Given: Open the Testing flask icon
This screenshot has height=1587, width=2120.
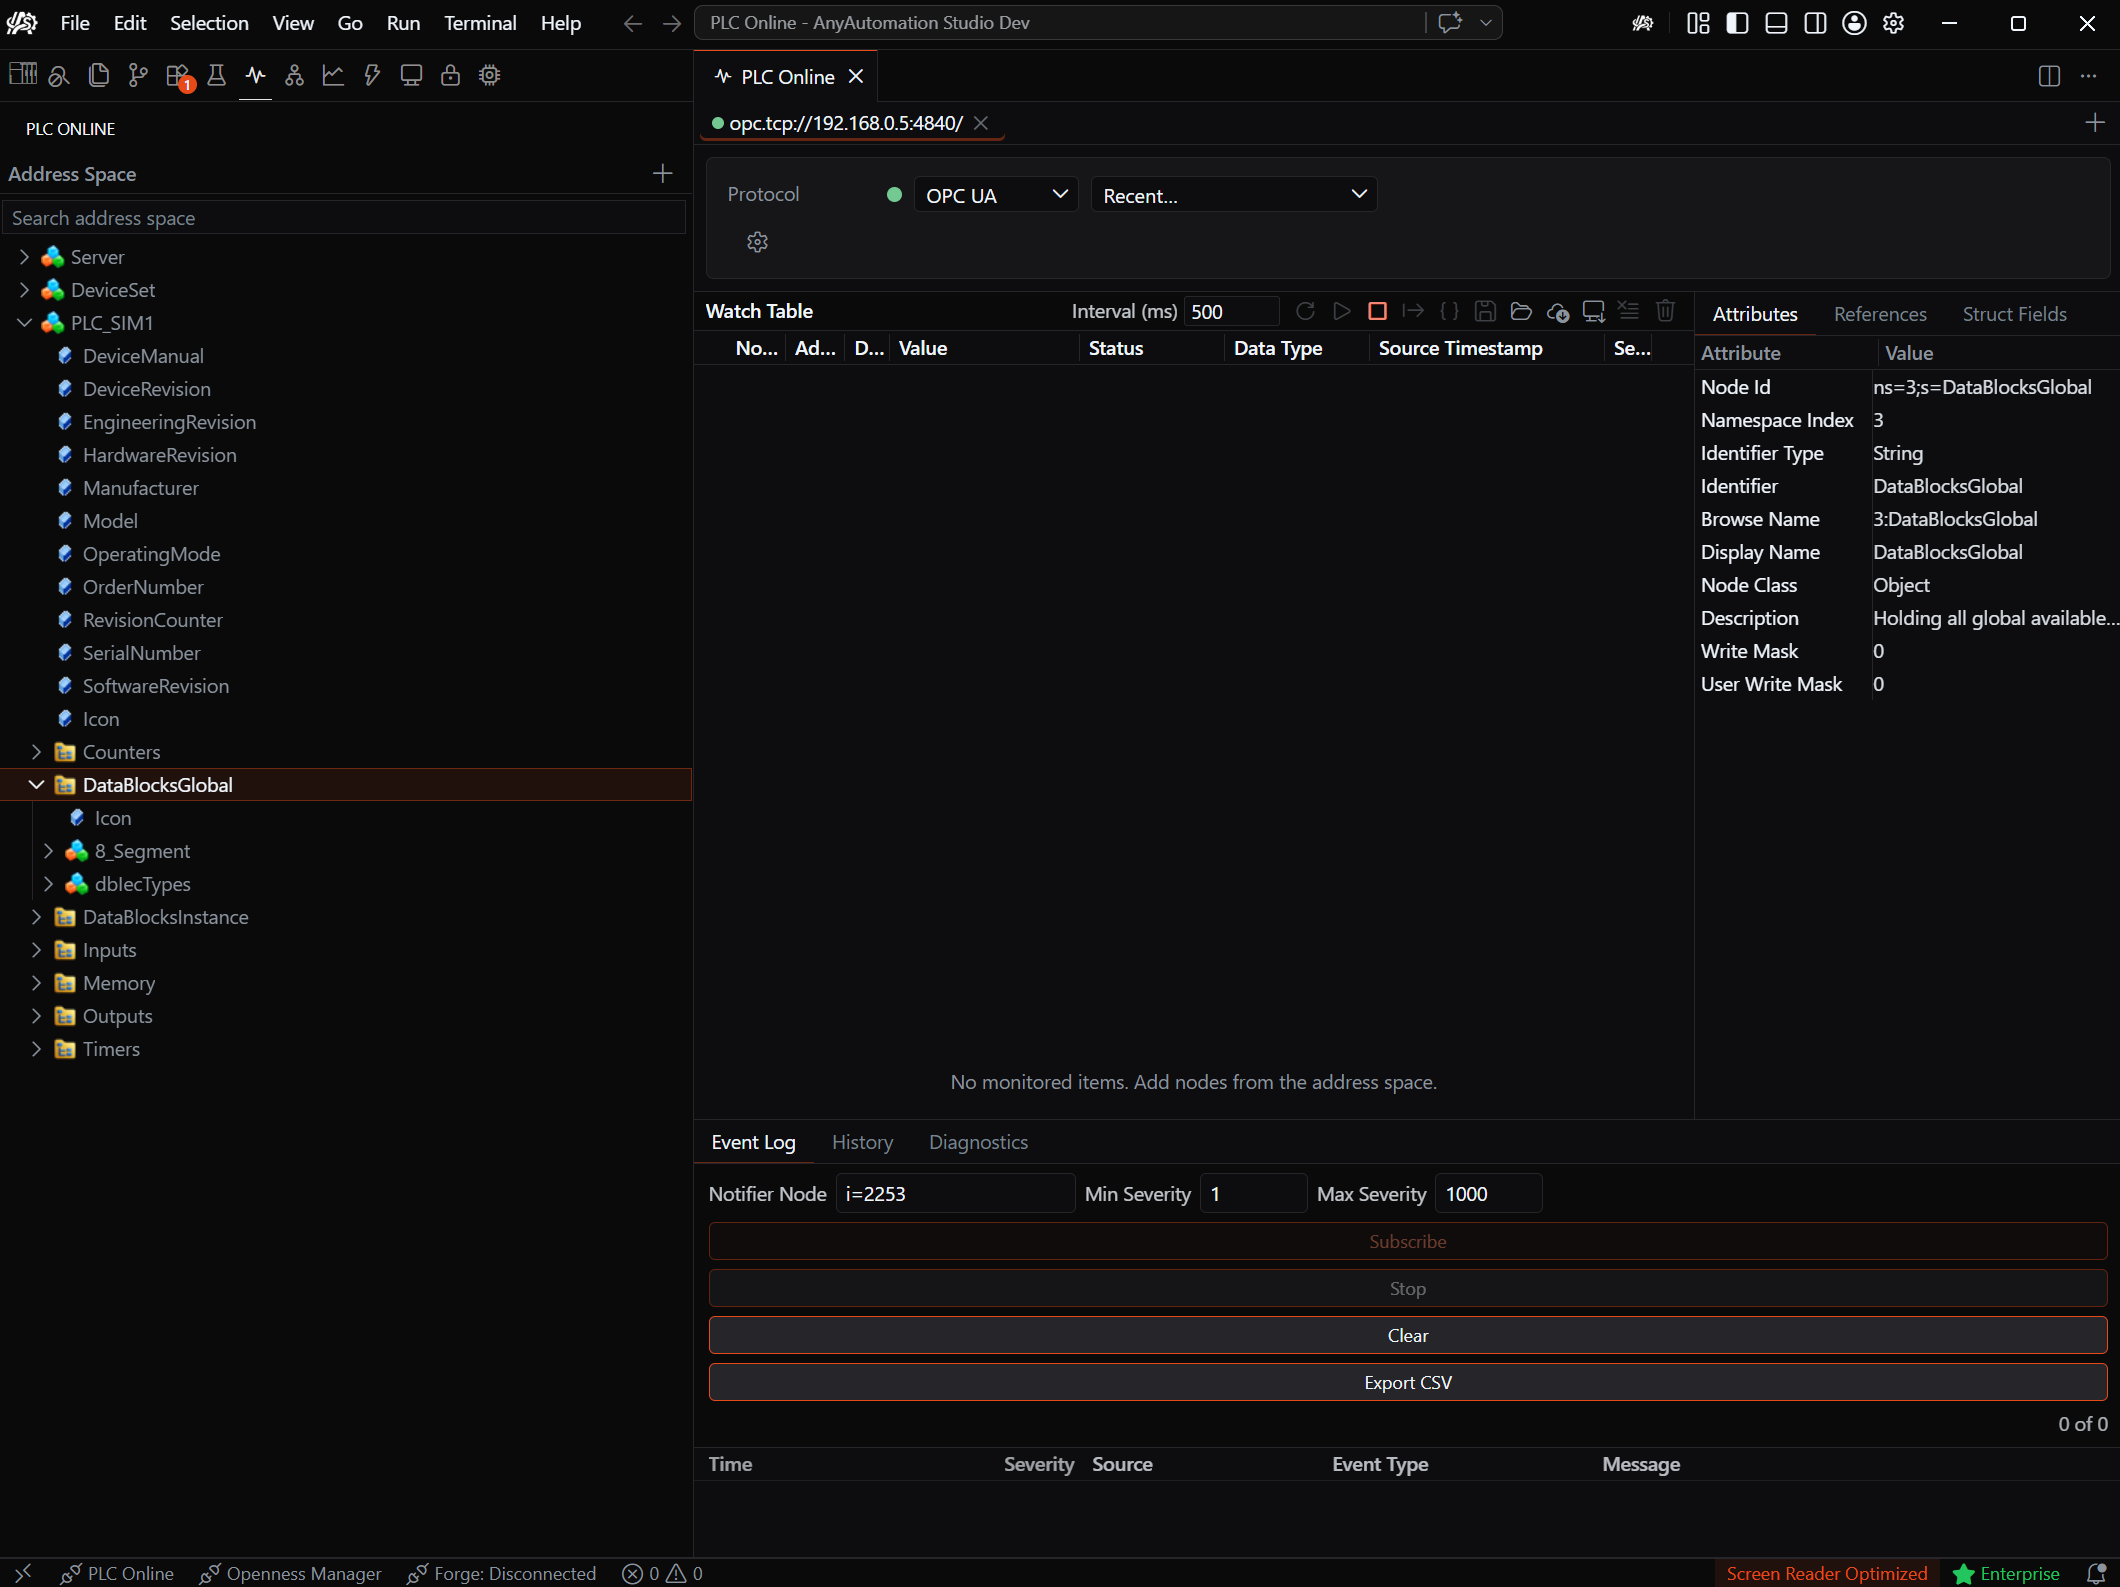Looking at the screenshot, I should [216, 75].
